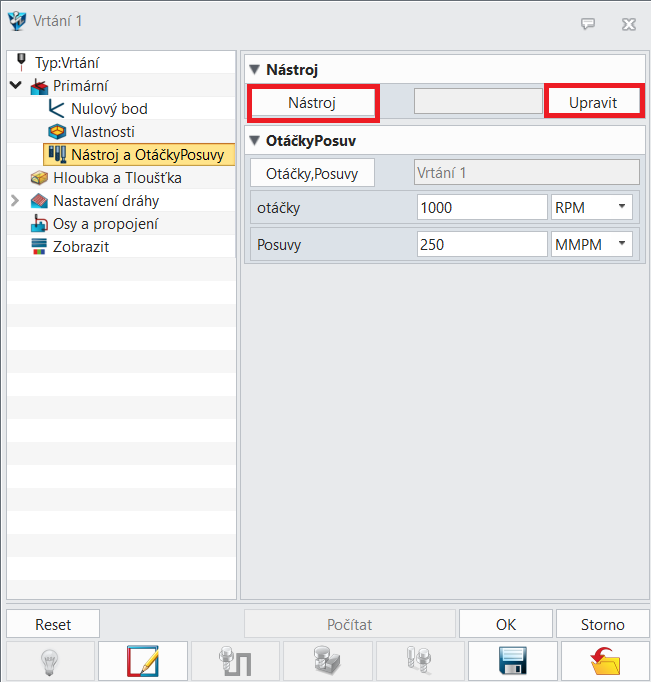
Task: Expand the Nastavení dráhy tree node
Action: point(15,201)
